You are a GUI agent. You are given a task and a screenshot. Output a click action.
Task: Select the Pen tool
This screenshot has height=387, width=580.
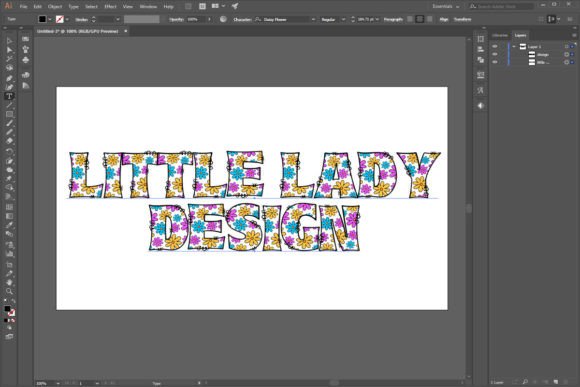(9, 78)
